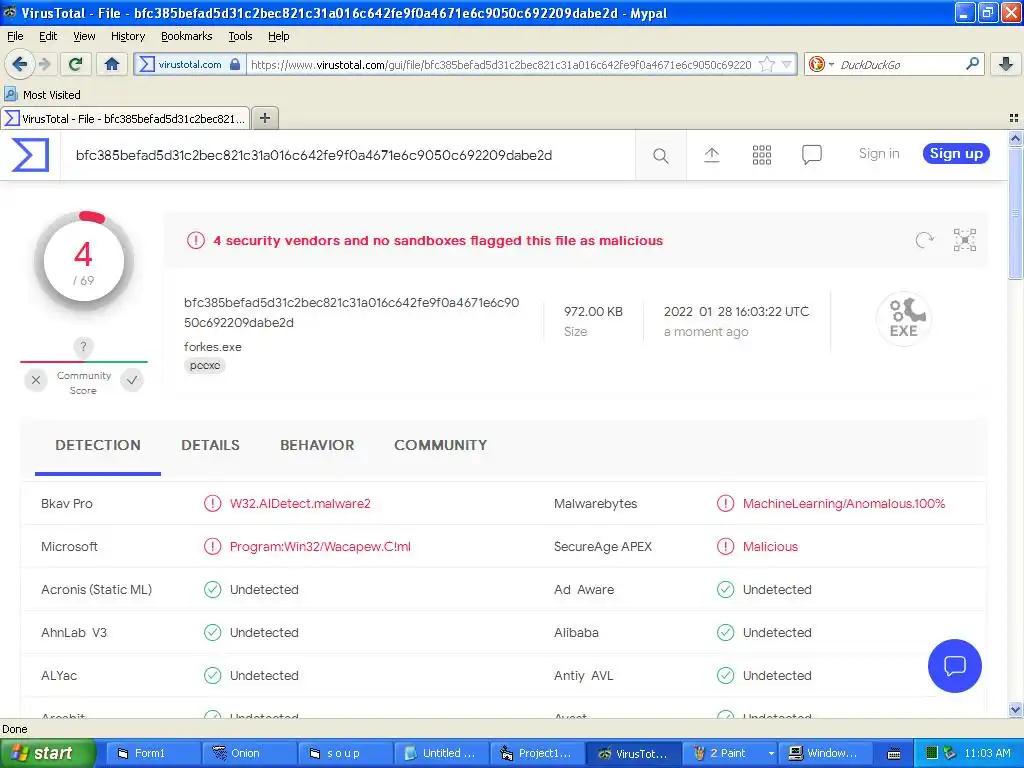This screenshot has height=768, width=1024.
Task: Click the list all tabs grid button
Action: click(1014, 118)
